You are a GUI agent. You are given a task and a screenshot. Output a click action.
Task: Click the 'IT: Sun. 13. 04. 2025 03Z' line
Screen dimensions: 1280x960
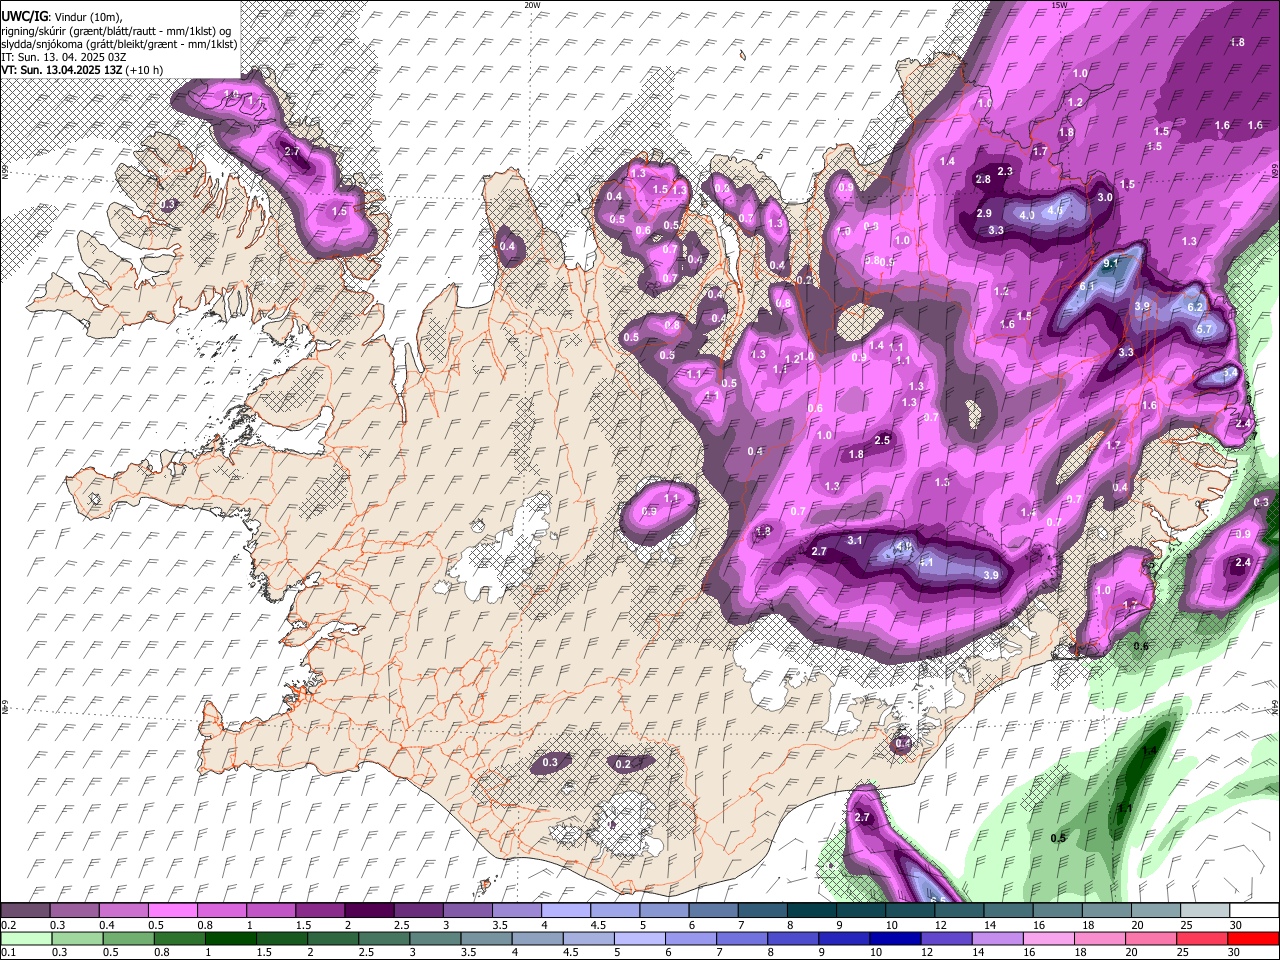(x=62, y=57)
